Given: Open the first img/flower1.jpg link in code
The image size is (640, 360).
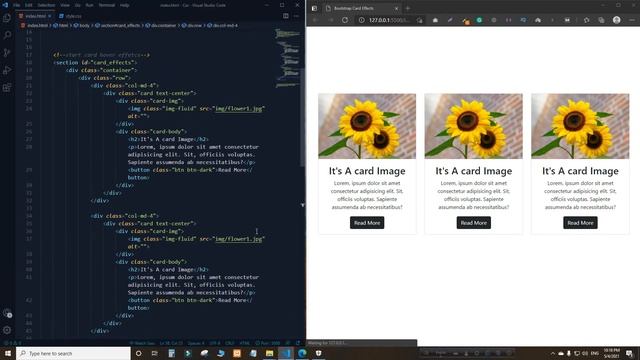Looking at the screenshot, I should tap(238, 109).
